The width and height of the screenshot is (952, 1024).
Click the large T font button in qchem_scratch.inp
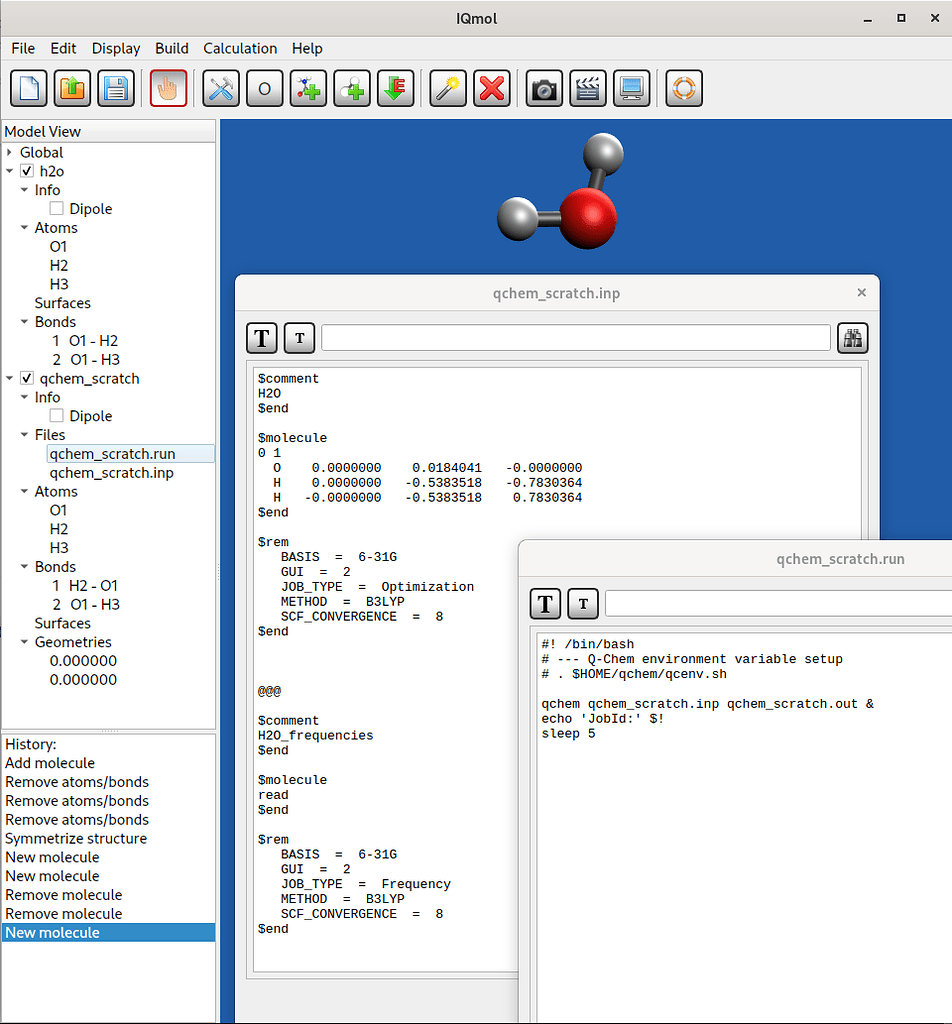coord(262,338)
